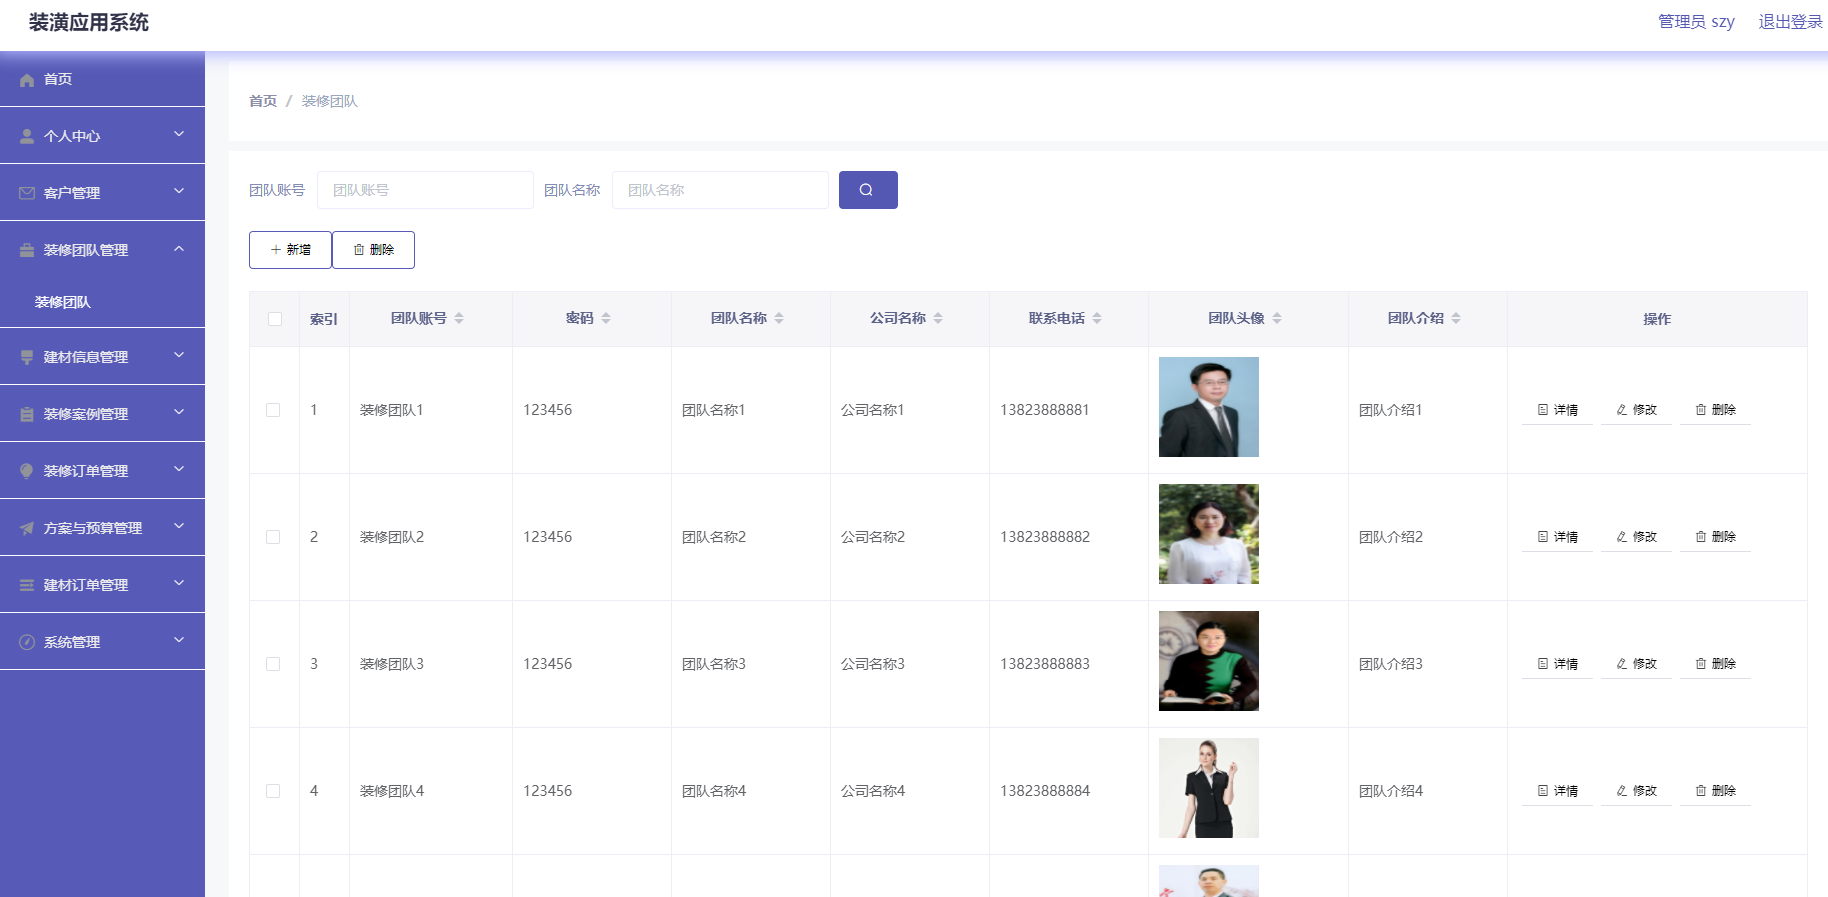
Task: Check the box for row 装修团队3
Action: [273, 664]
